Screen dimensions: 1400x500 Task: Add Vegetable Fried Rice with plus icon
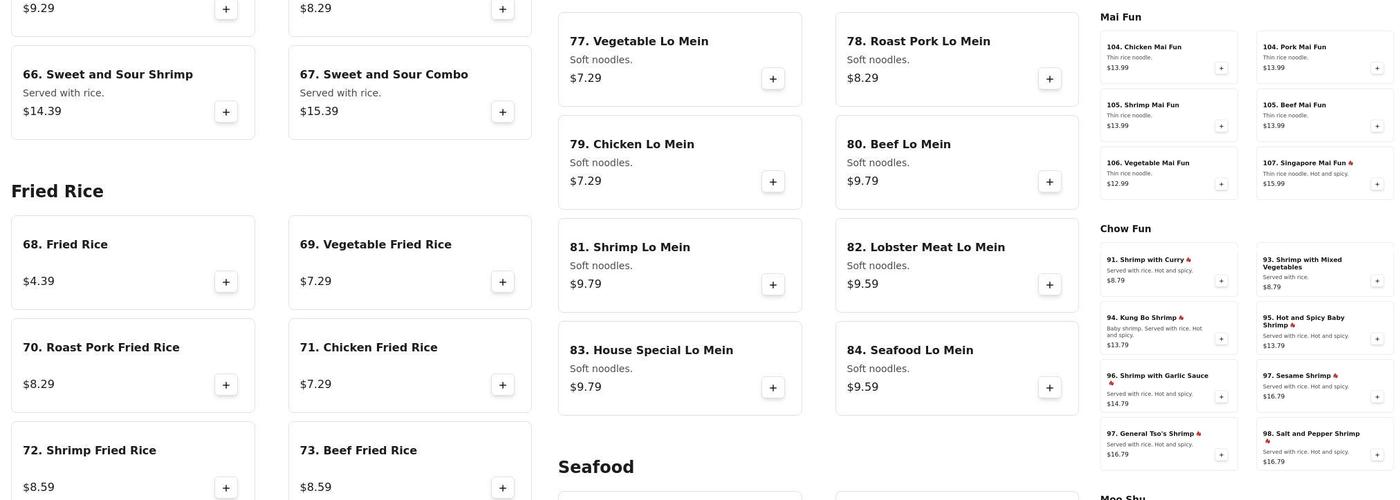503,282
